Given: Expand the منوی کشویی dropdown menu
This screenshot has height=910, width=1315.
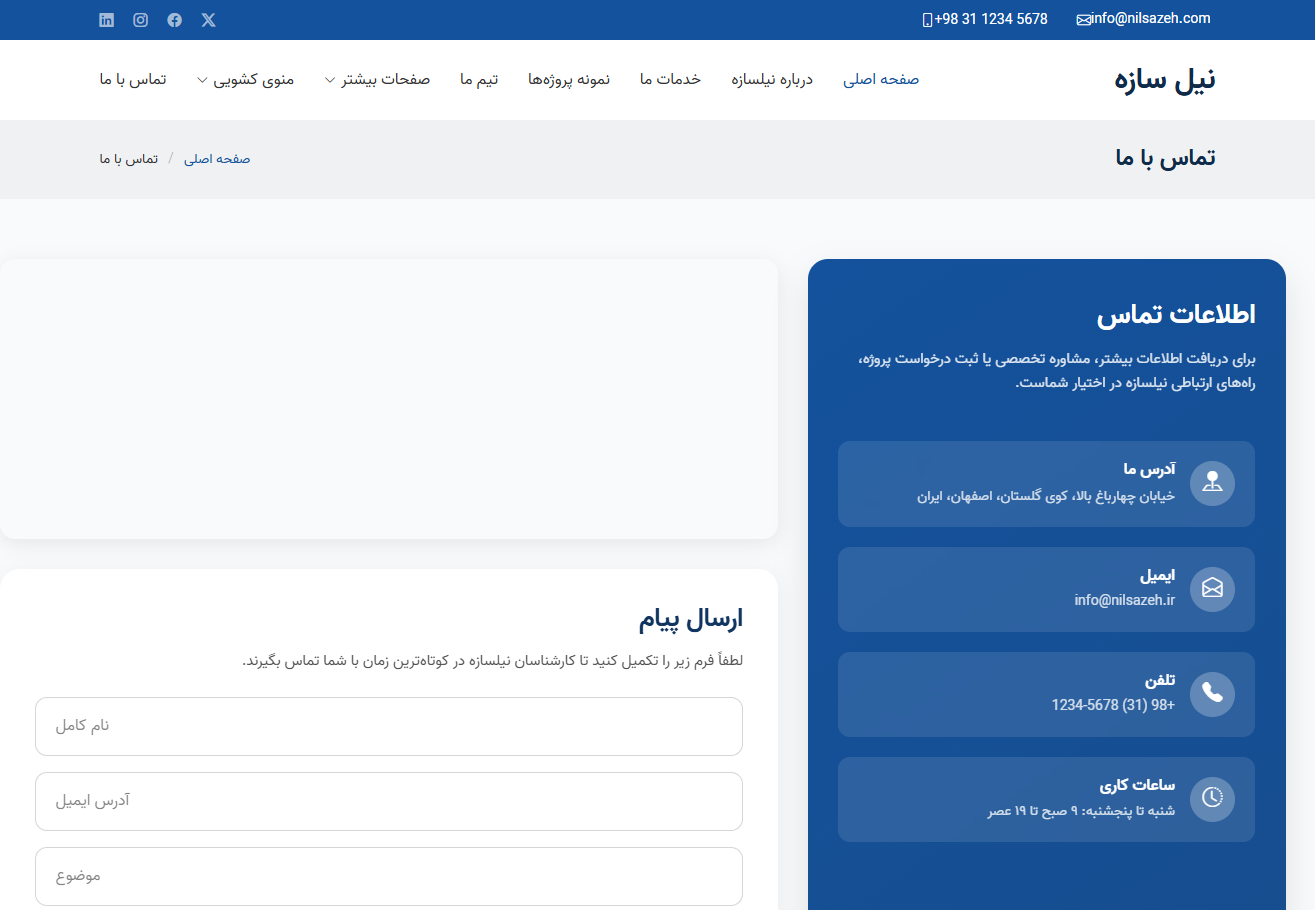Looking at the screenshot, I should [245, 79].
